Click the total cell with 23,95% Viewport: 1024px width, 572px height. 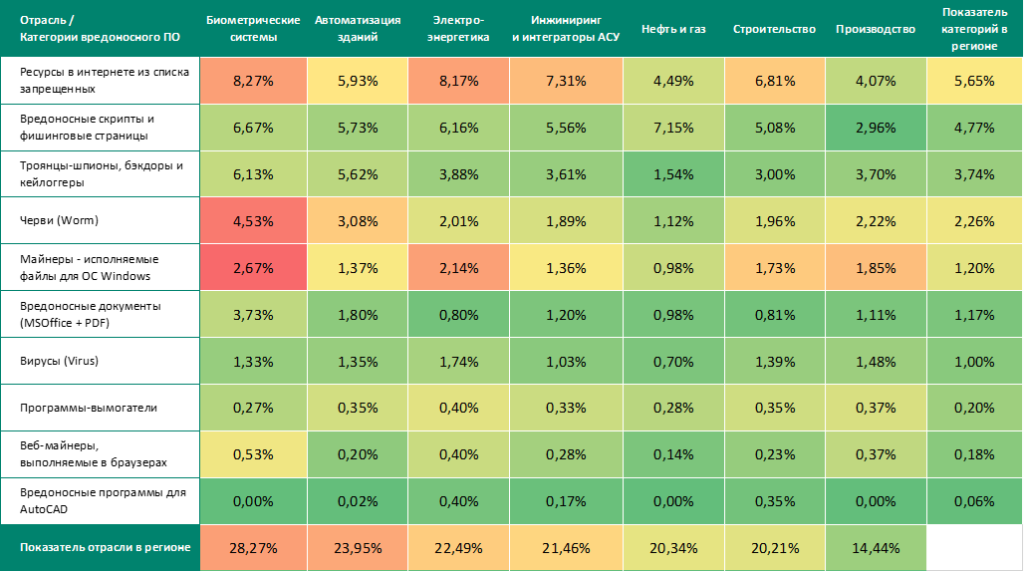pyautogui.click(x=357, y=548)
